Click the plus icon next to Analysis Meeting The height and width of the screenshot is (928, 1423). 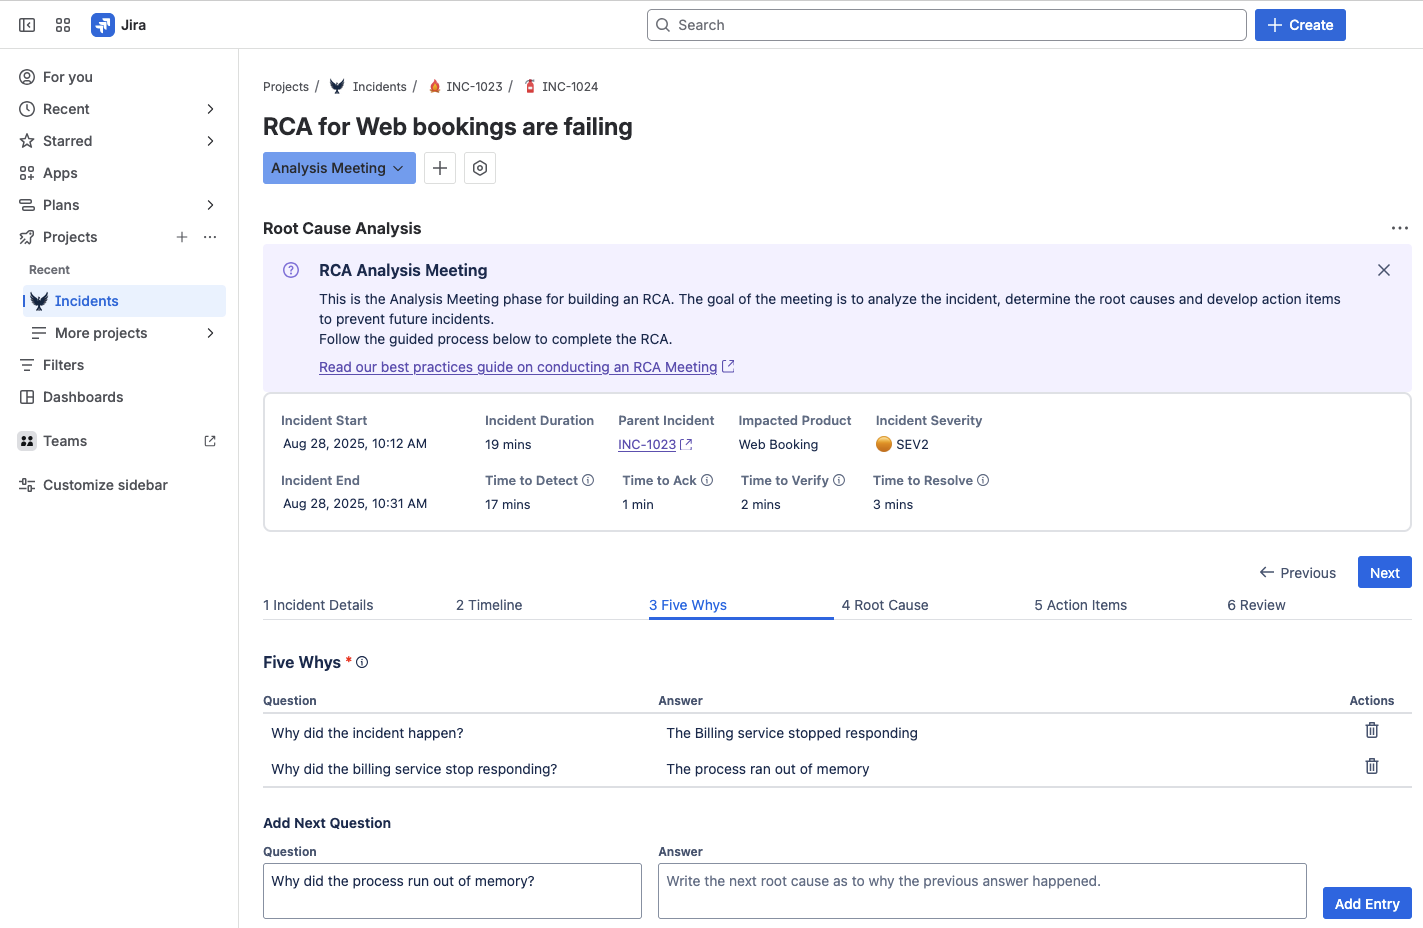click(x=440, y=168)
